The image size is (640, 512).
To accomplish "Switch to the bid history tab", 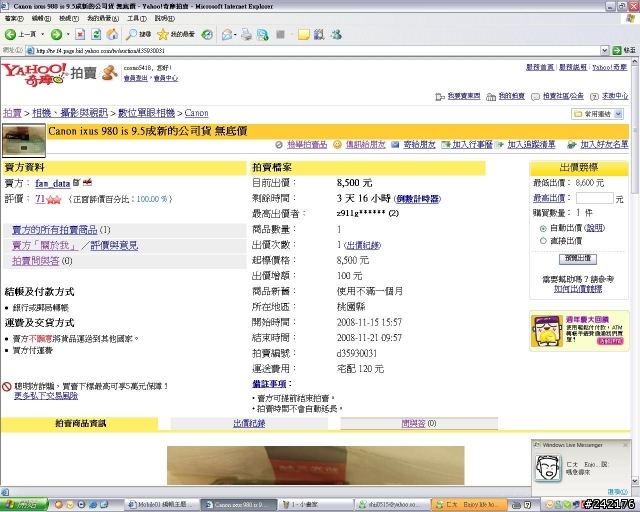I will point(249,423).
